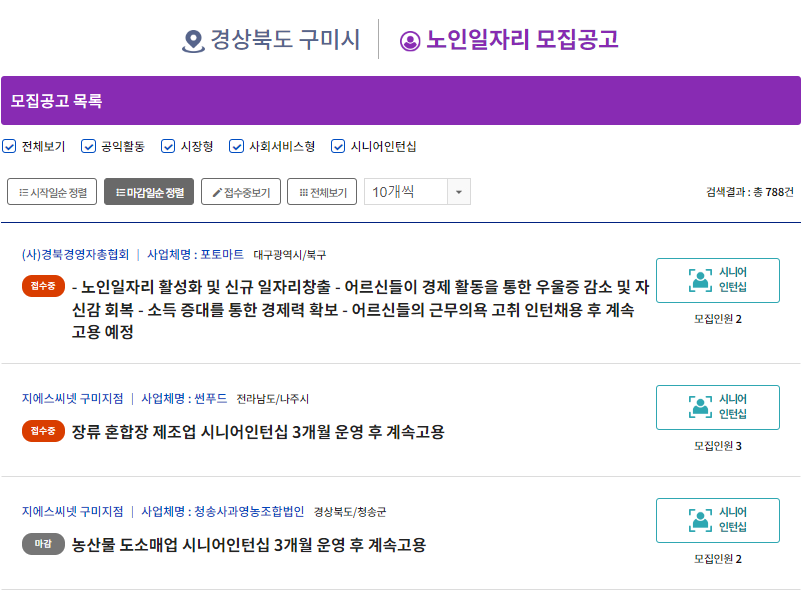Click the 대구광역시/북구 location text

tap(290, 255)
